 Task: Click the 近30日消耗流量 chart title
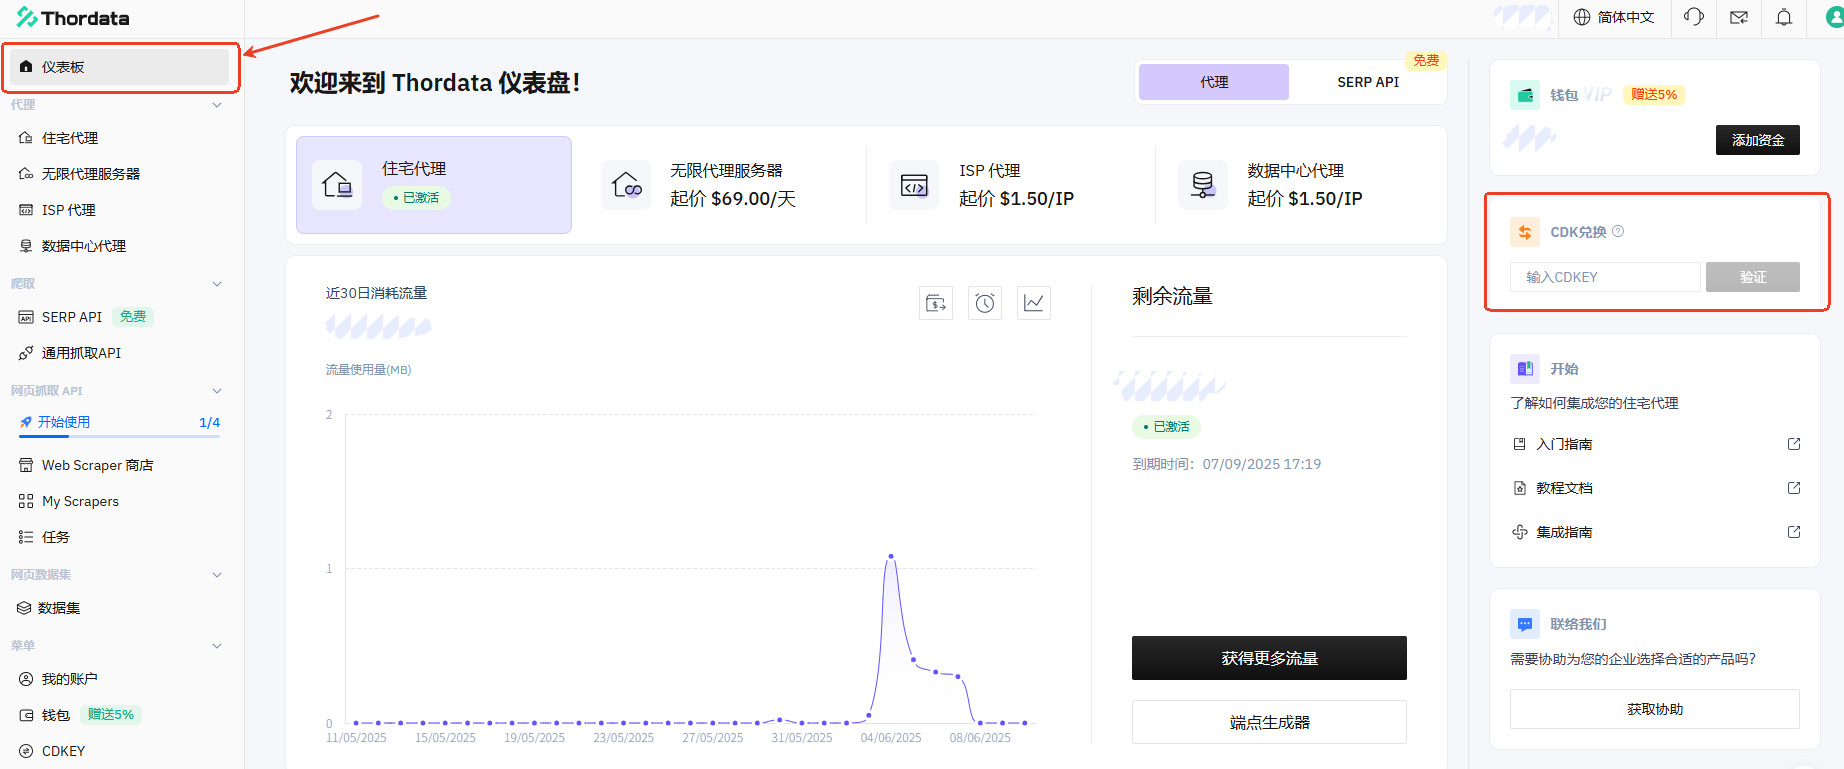pos(376,293)
